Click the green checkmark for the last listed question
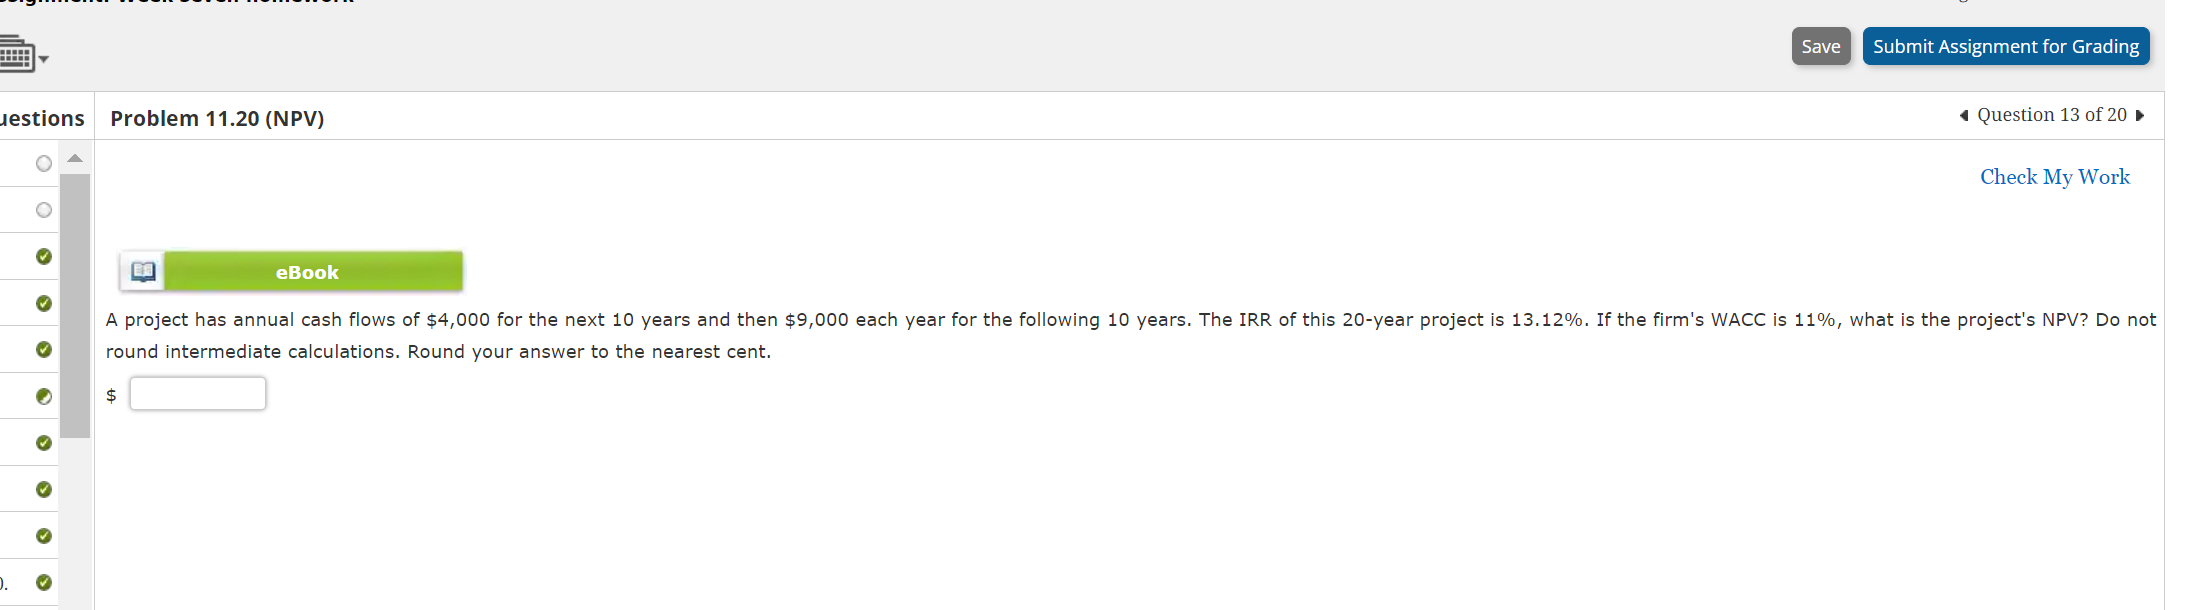 (x=43, y=582)
